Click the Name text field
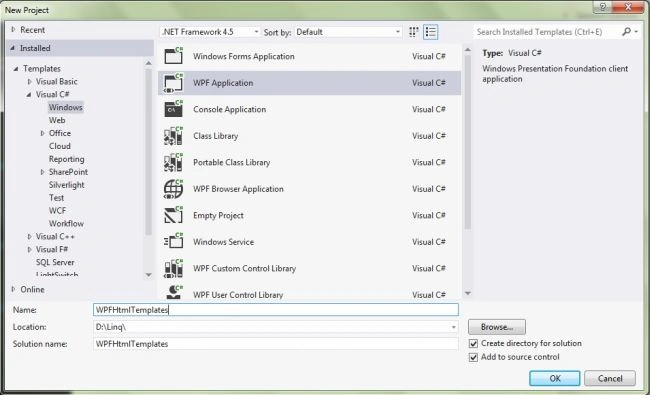Image resolution: width=650 pixels, height=395 pixels. pyautogui.click(x=276, y=310)
